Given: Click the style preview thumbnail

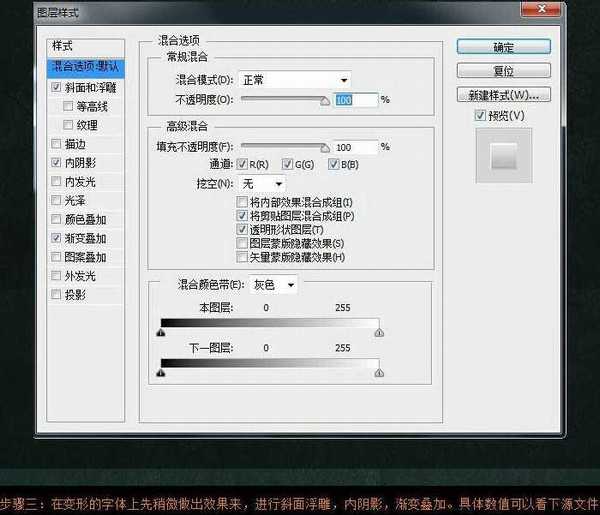Looking at the screenshot, I should 504,156.
